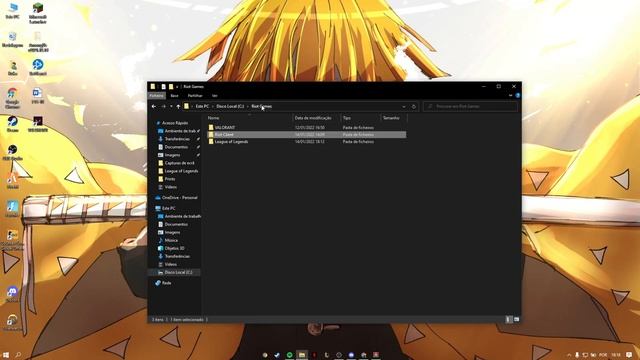Go back with the back arrow
The width and height of the screenshot is (640, 360).
[154, 107]
